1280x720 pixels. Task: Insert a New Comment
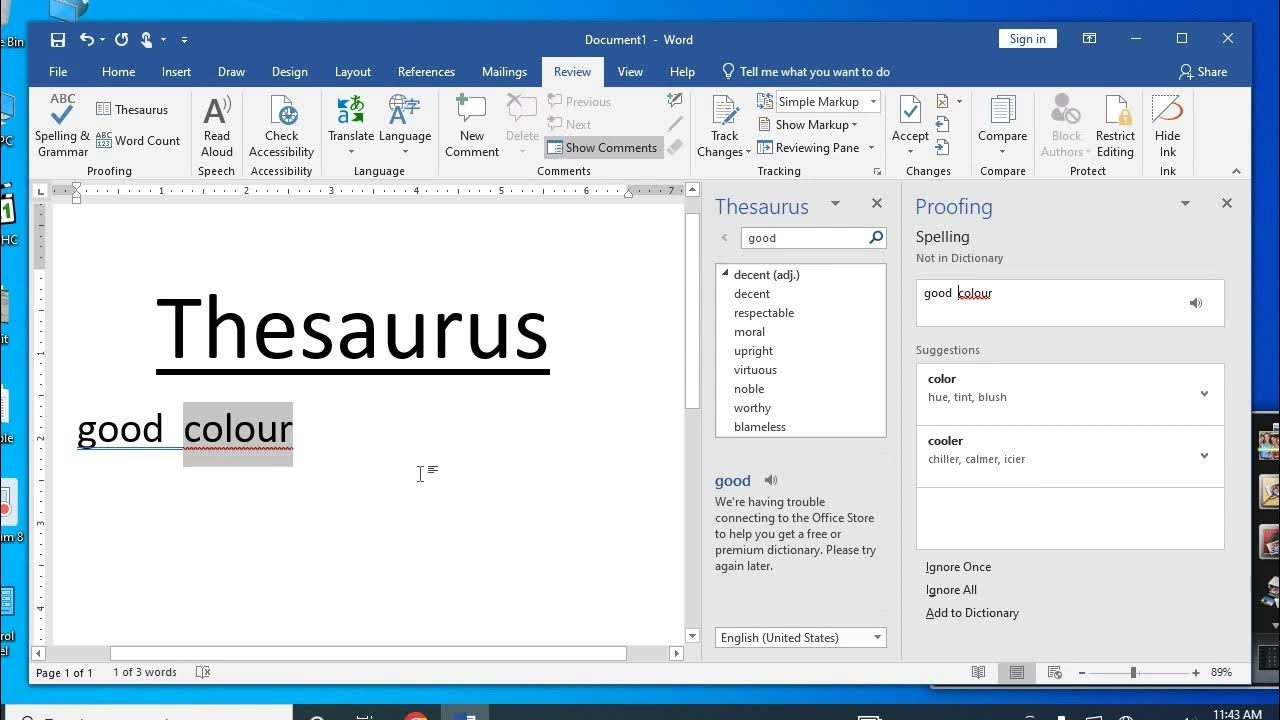tap(472, 126)
